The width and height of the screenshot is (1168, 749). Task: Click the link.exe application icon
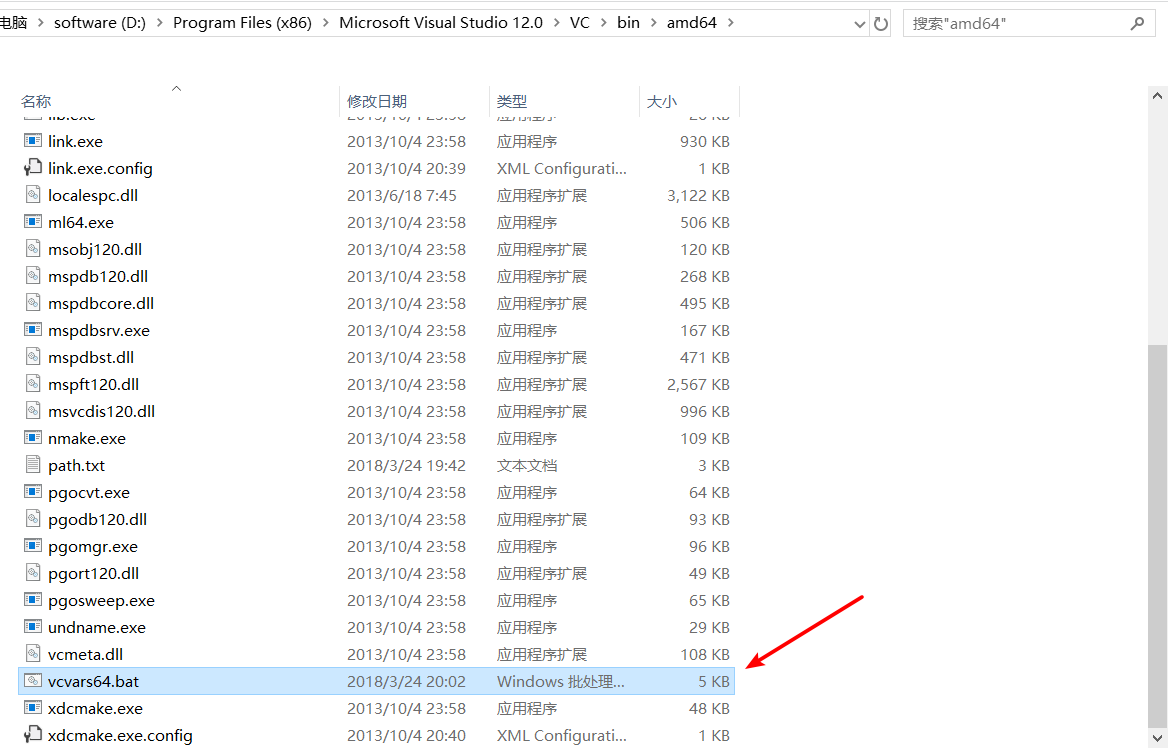pyautogui.click(x=33, y=141)
